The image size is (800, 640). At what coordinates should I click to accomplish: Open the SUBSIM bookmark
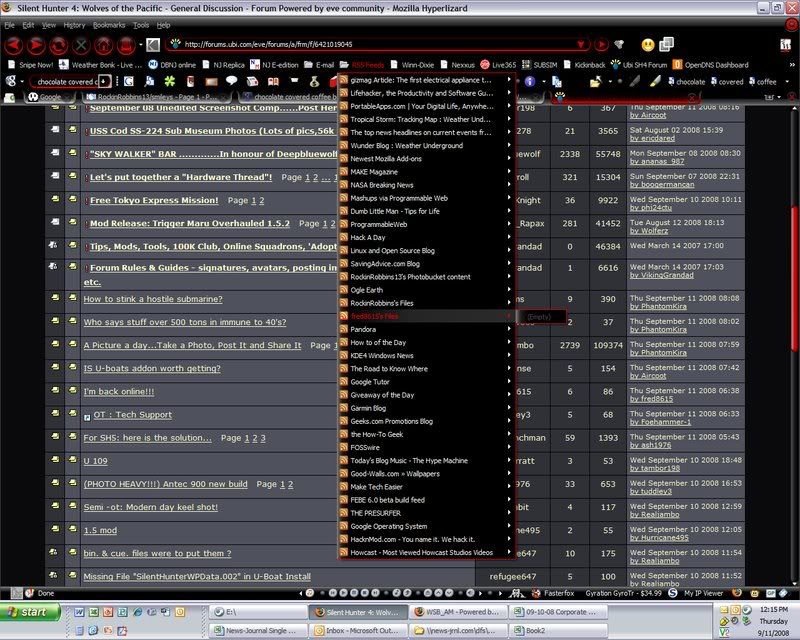pos(539,65)
